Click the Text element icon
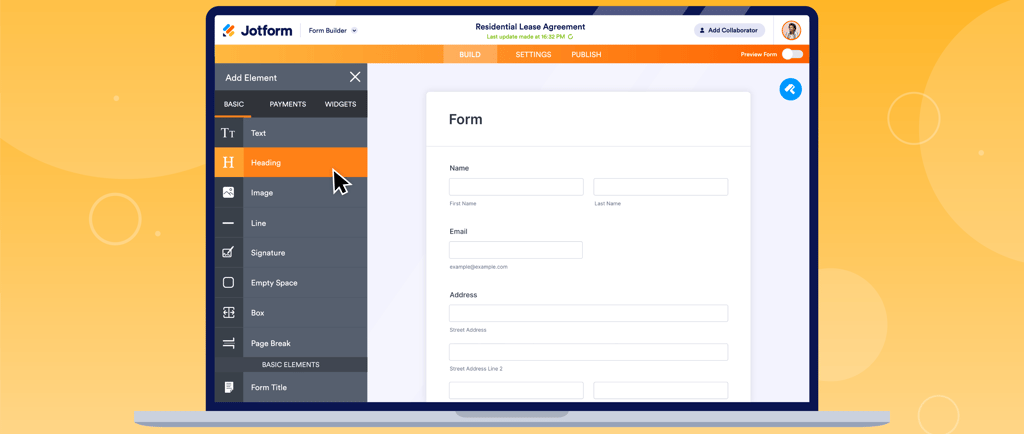Viewport: 1024px width, 434px height. (229, 133)
